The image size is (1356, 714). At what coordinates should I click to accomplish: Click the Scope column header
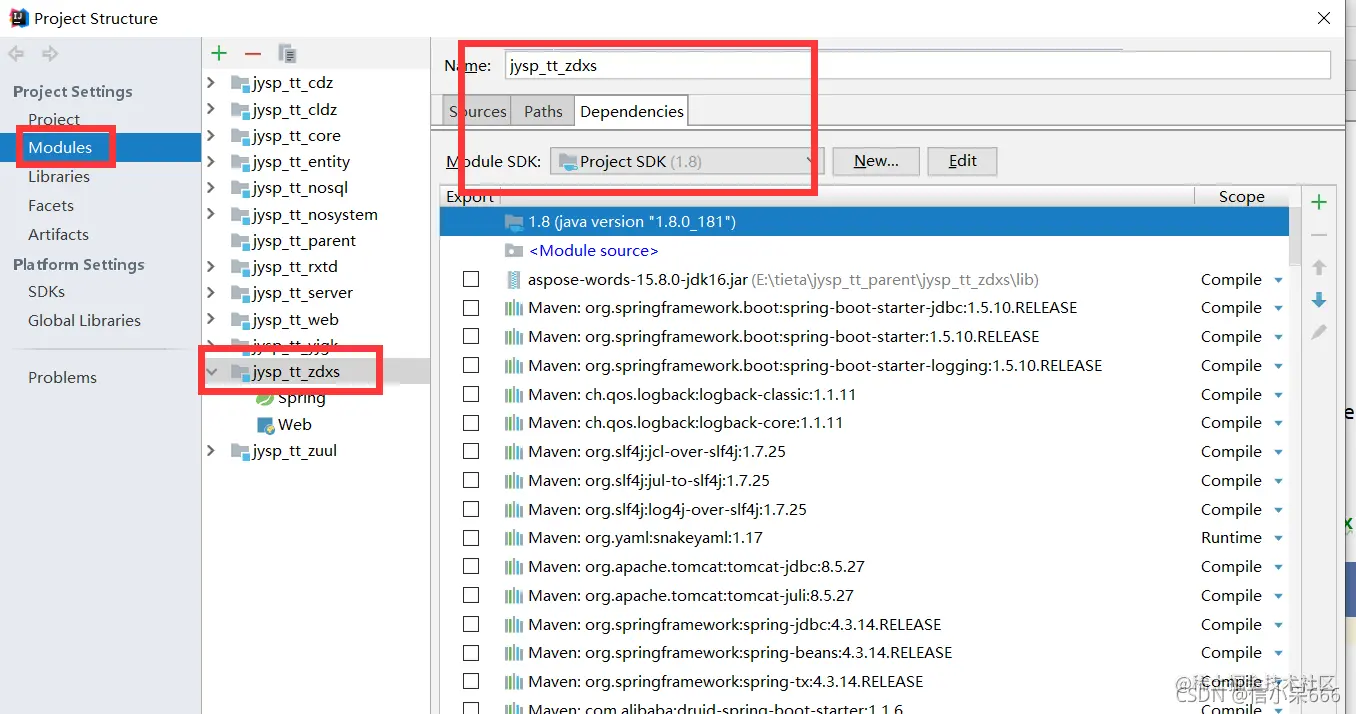click(x=1241, y=197)
